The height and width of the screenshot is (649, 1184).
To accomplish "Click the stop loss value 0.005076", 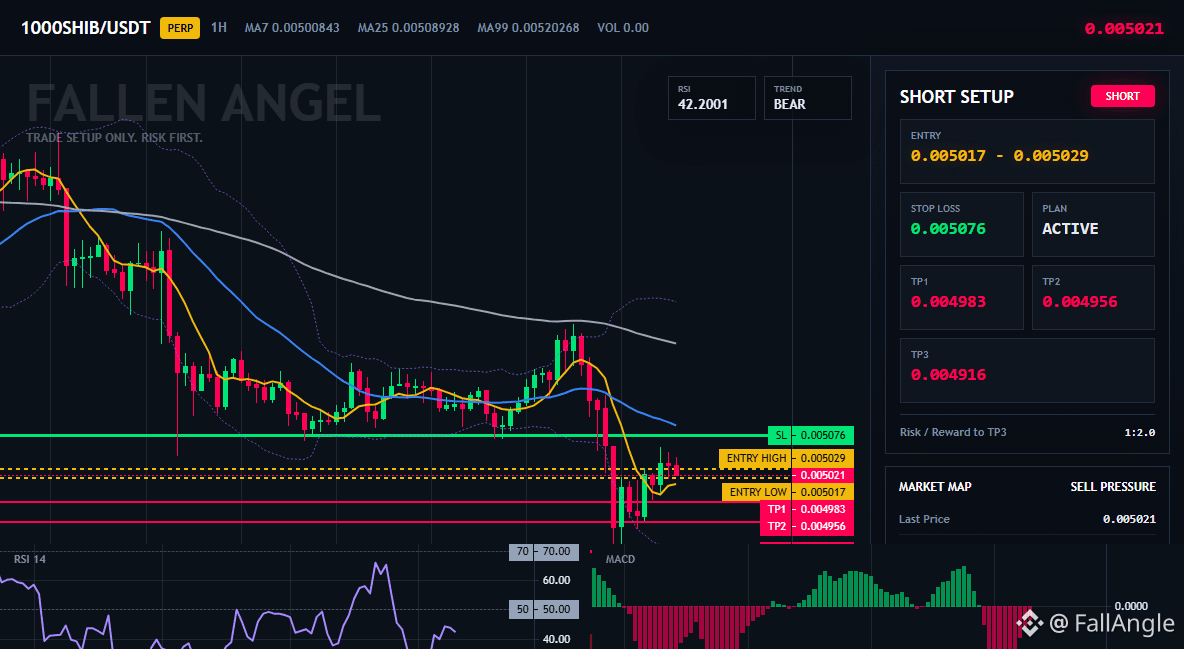I will coord(948,228).
